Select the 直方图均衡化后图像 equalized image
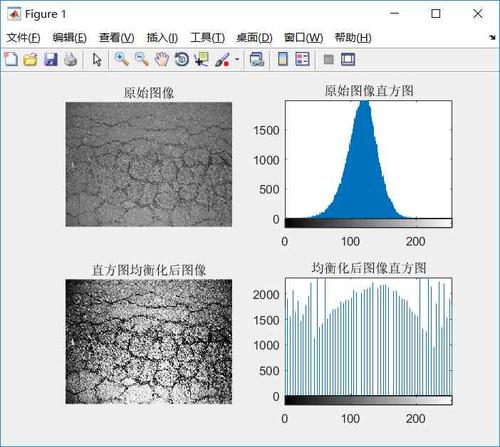This screenshot has width=500, height=447. (x=149, y=342)
